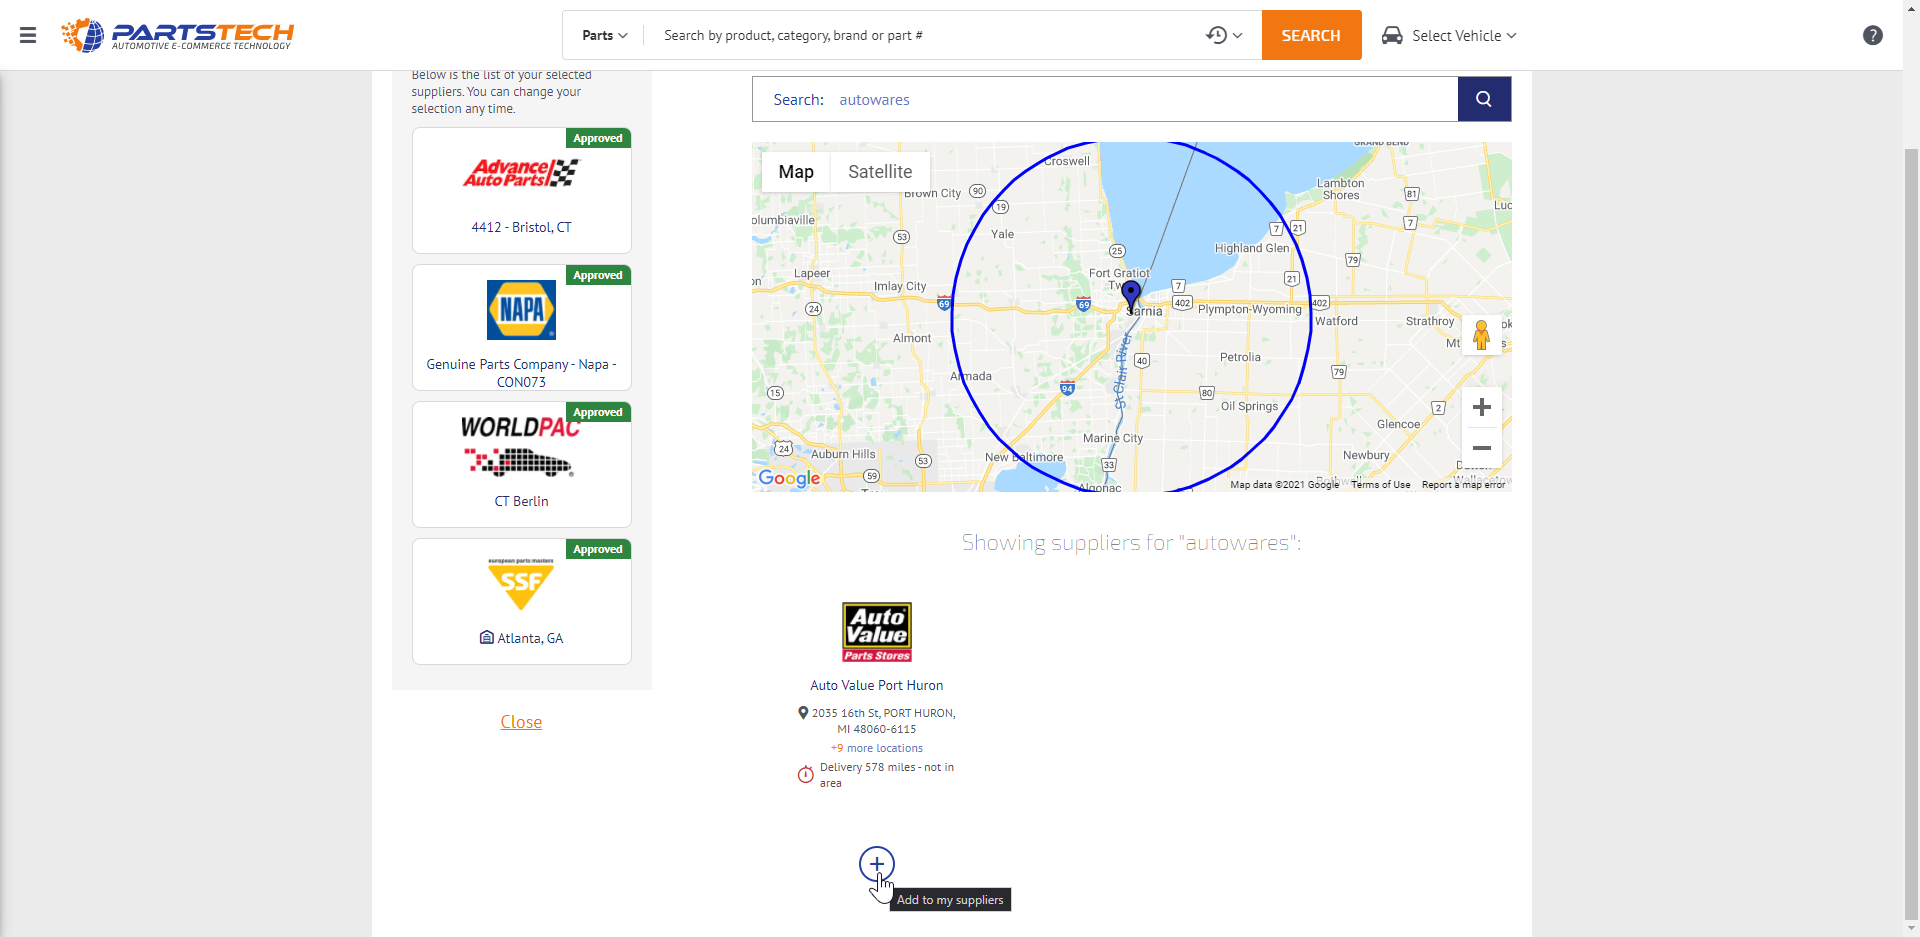Image resolution: width=1920 pixels, height=937 pixels.
Task: Click the location pin beside the Port Huron address
Action: click(802, 712)
